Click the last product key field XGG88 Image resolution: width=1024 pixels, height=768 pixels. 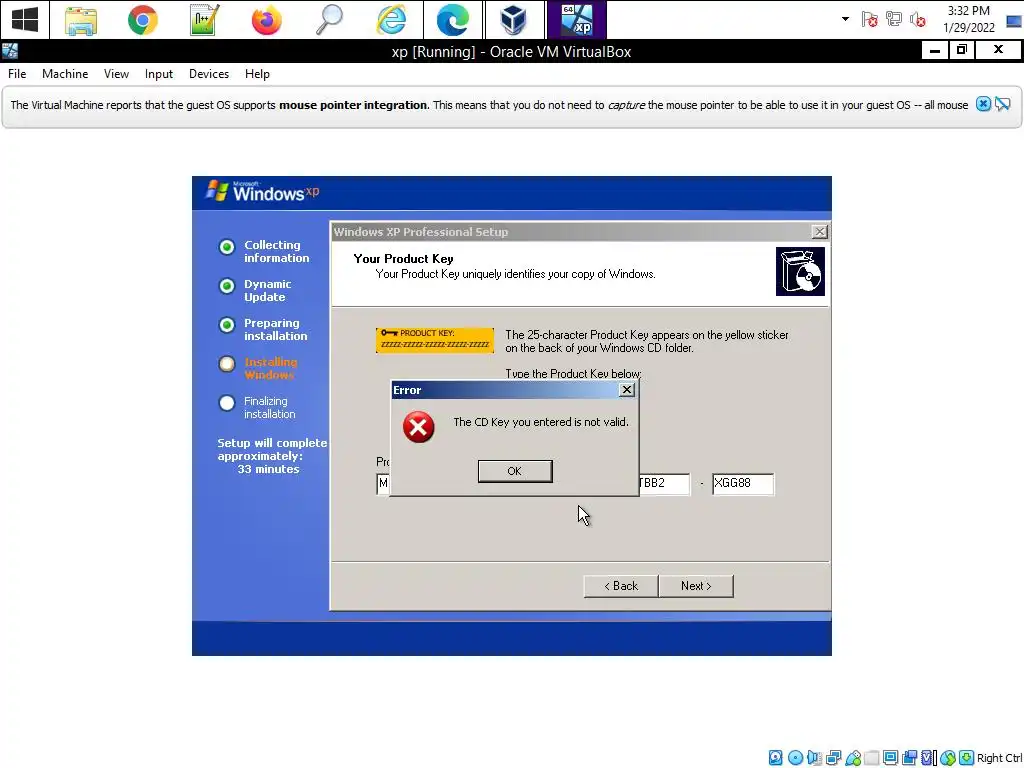(743, 483)
